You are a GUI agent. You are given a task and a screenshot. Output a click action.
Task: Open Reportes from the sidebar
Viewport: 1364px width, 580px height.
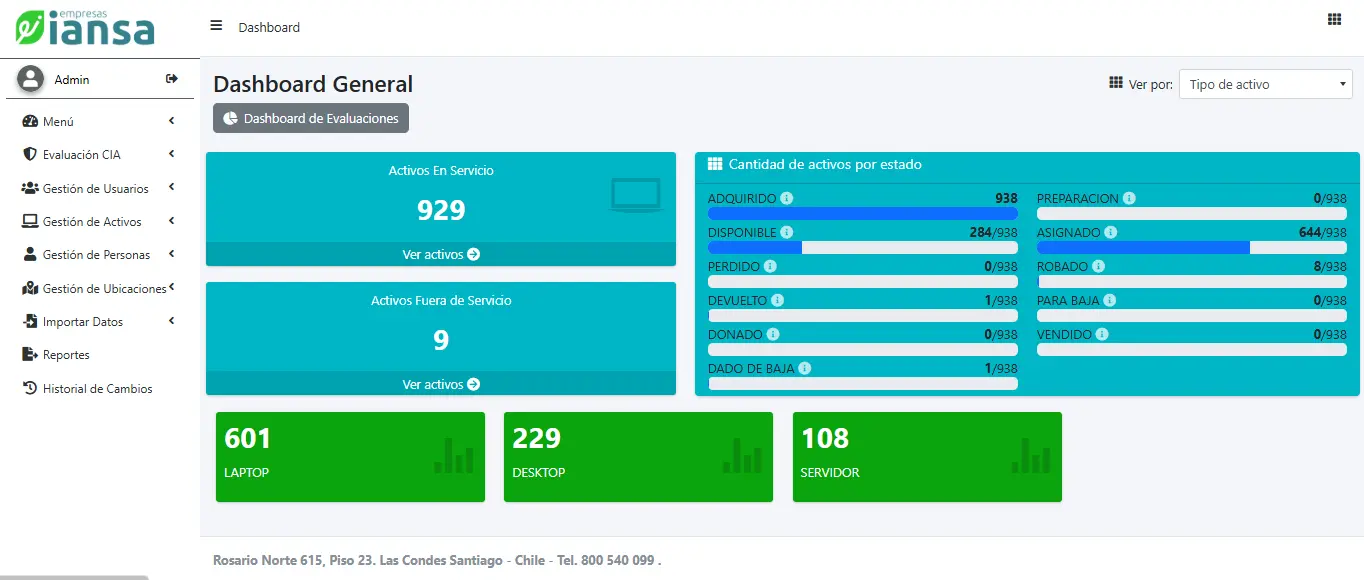tap(66, 355)
